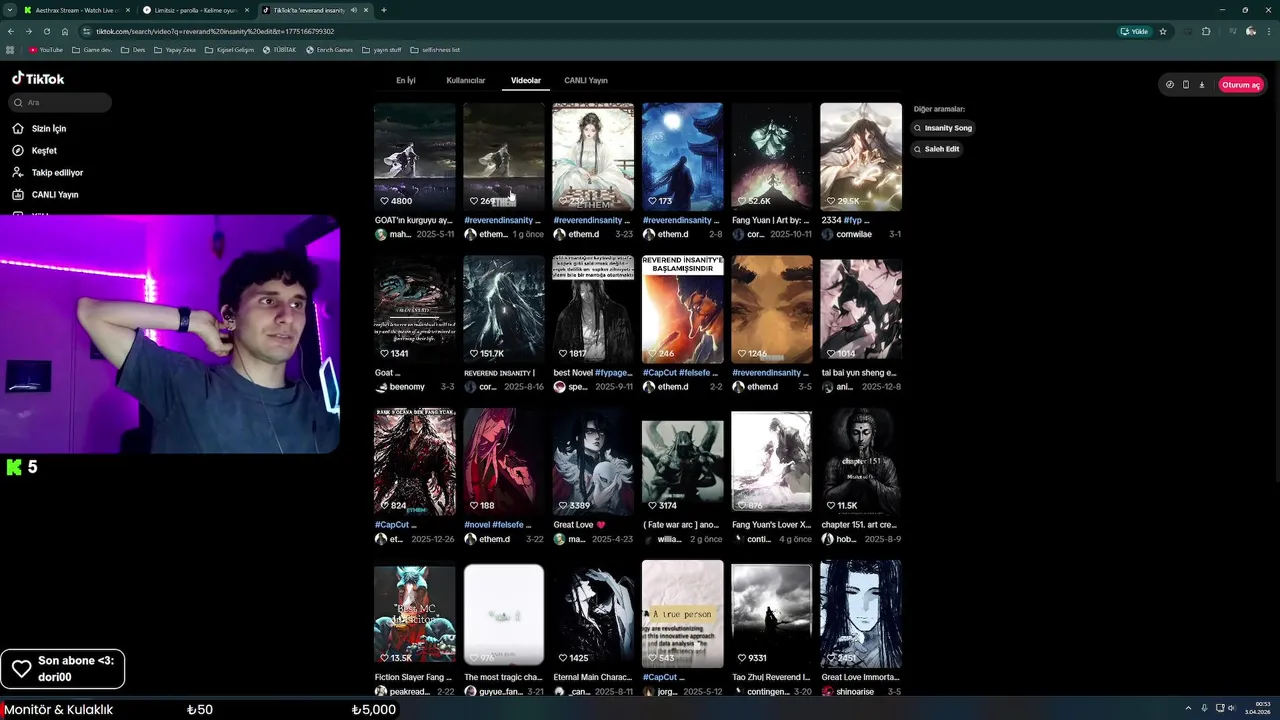
Task: Open the CANLI Yayın TV icon
Action: (x=18, y=195)
